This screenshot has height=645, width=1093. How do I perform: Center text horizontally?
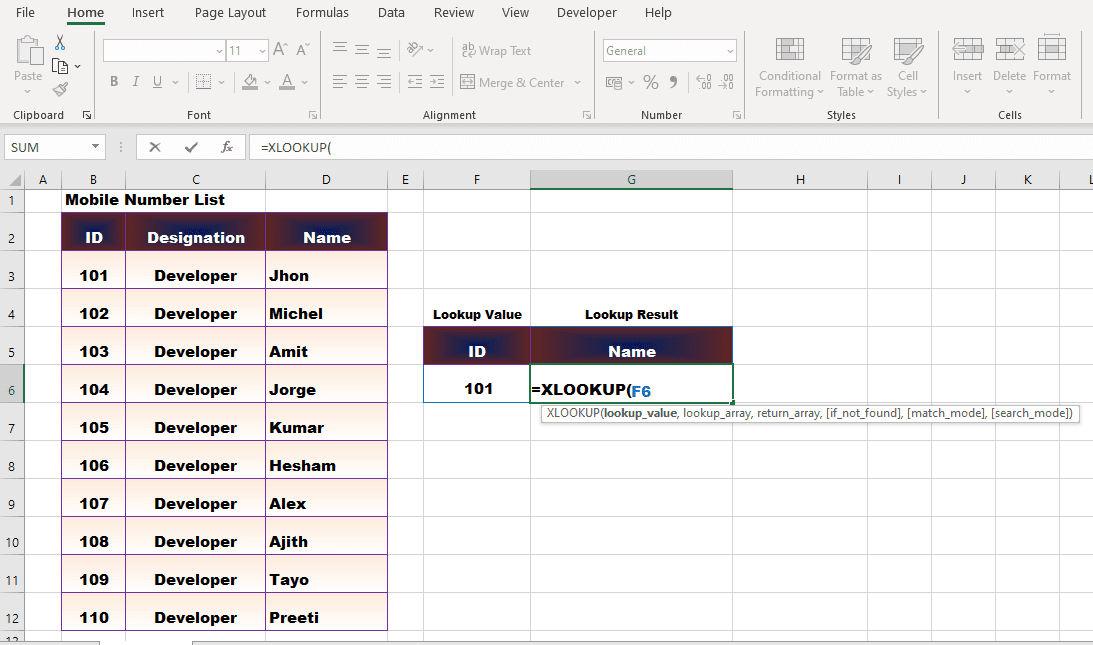[362, 82]
